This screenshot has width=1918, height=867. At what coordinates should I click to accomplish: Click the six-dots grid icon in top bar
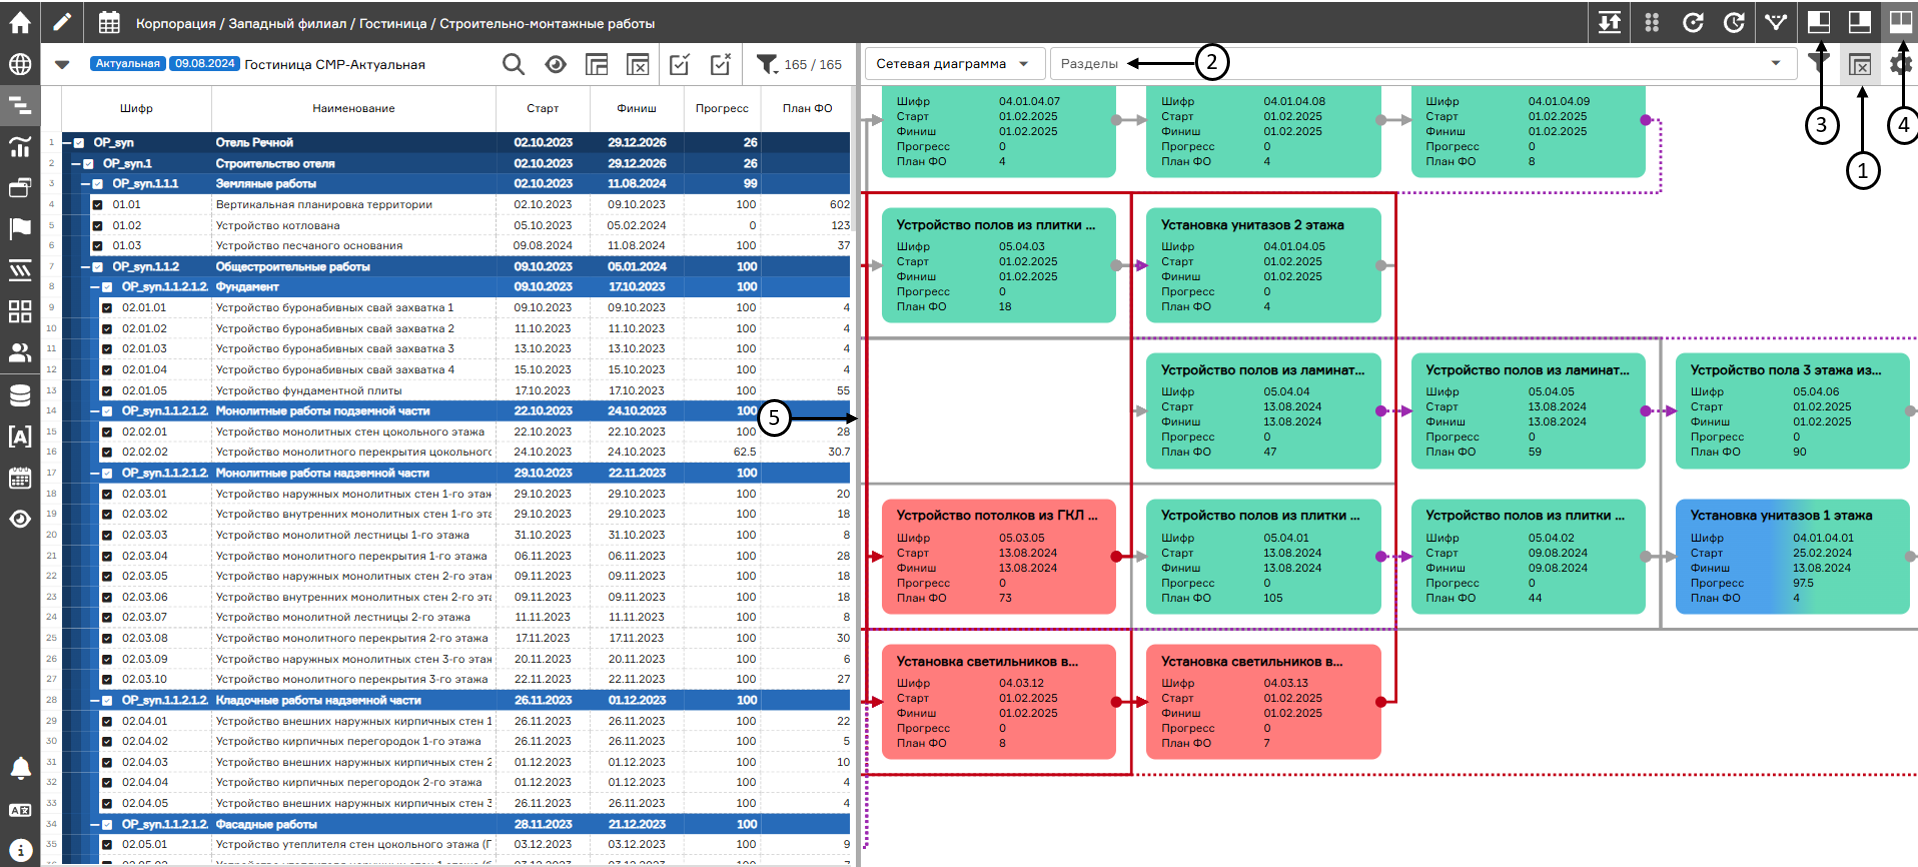[x=1651, y=22]
